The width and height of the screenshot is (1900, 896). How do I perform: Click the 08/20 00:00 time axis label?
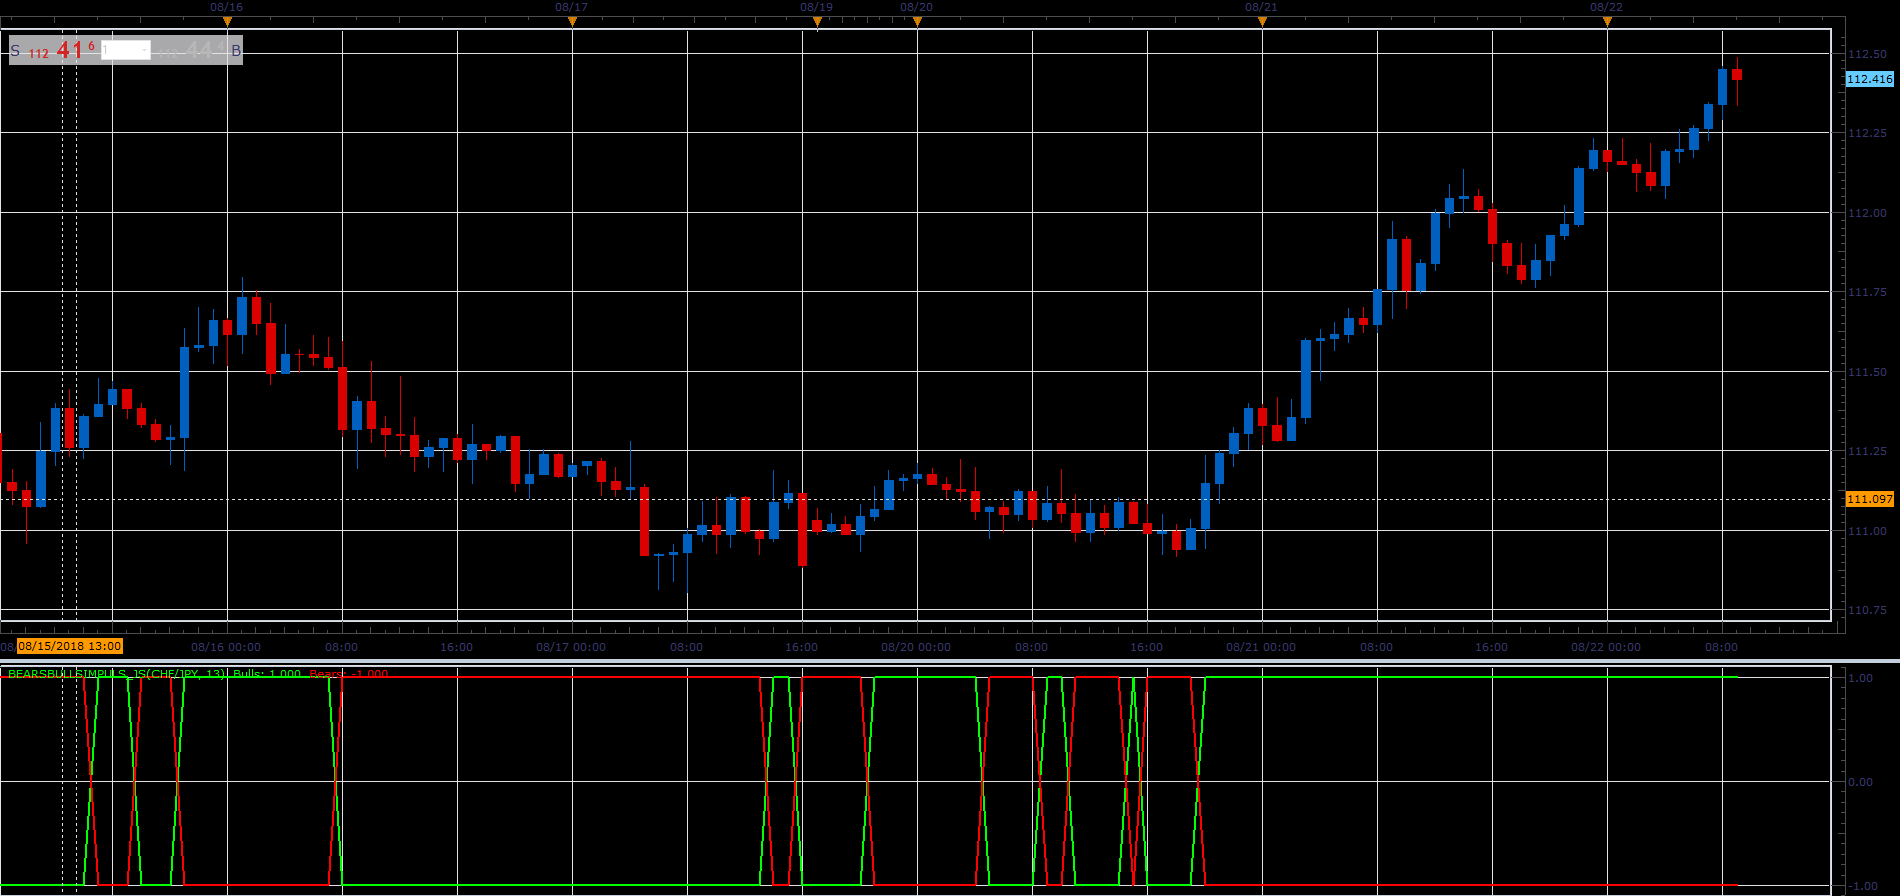tap(916, 647)
